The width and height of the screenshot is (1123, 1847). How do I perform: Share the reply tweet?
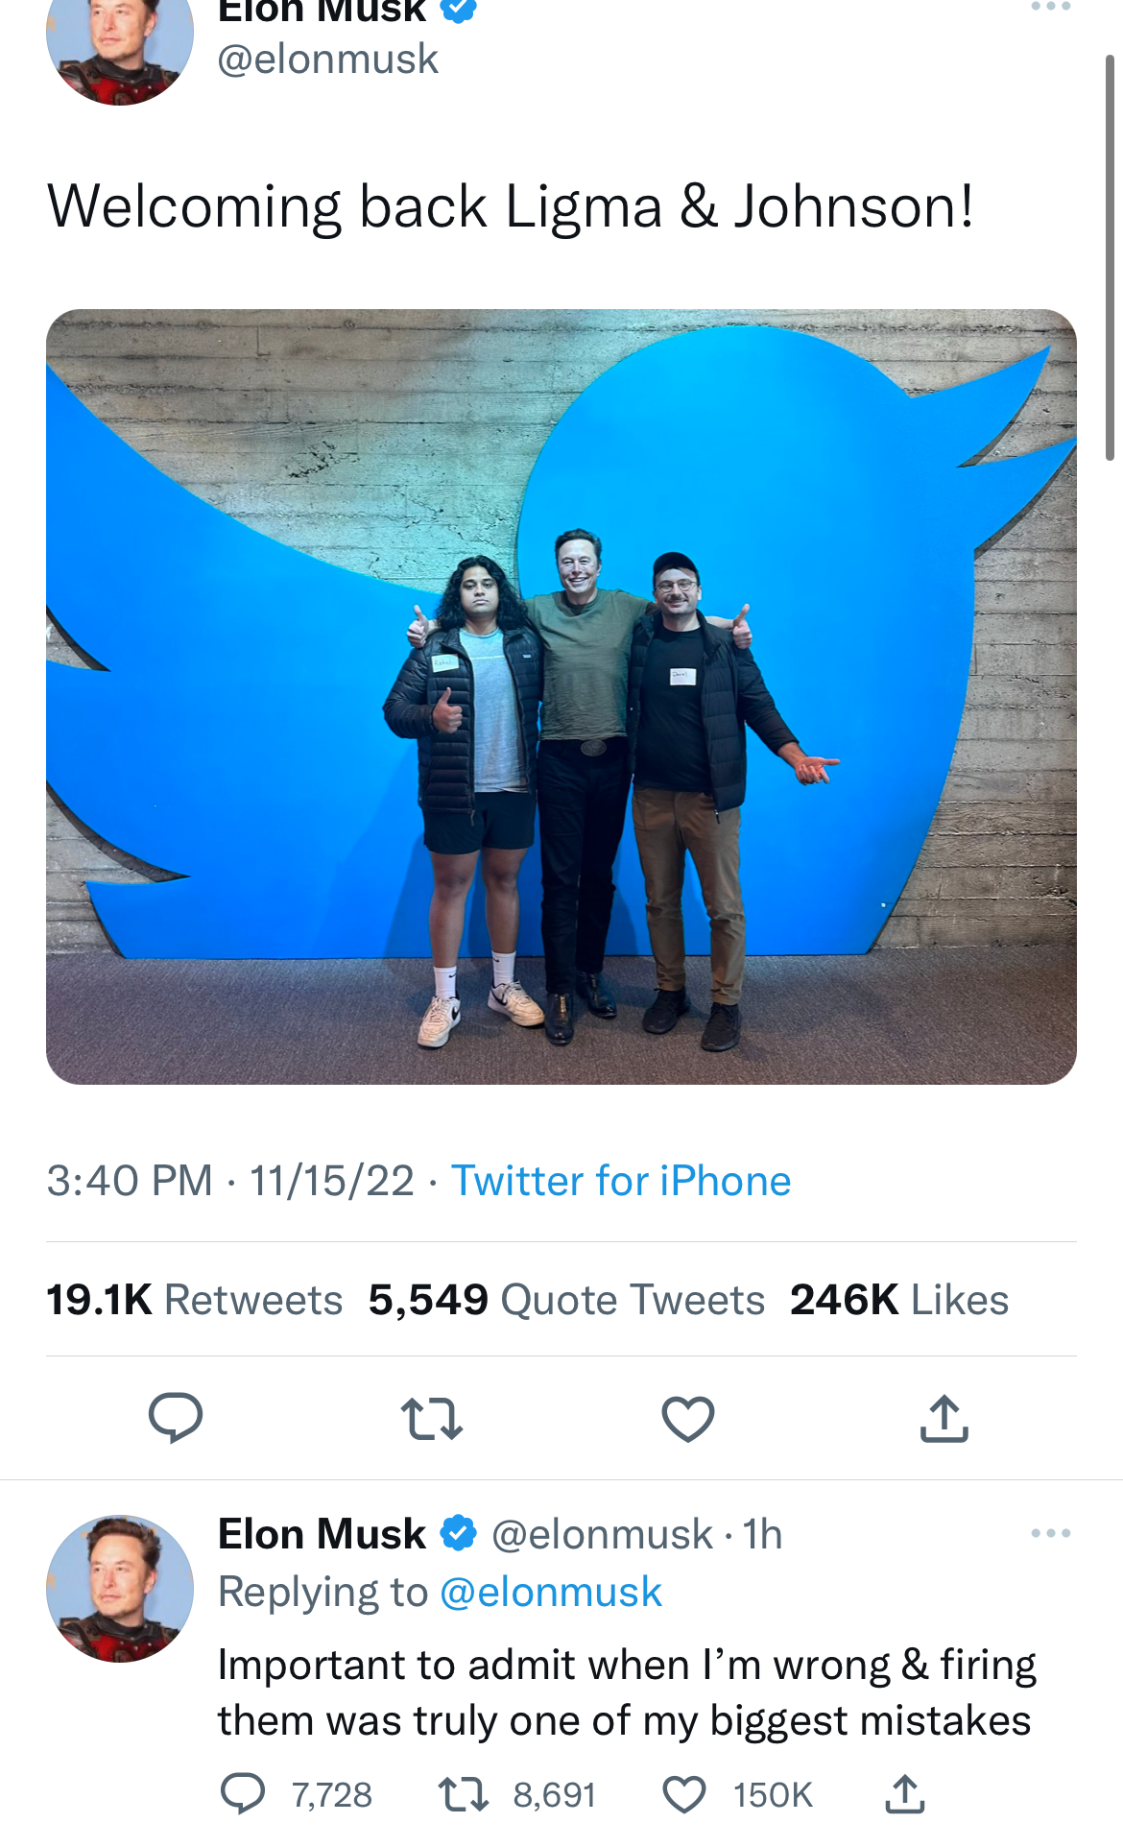click(x=905, y=1794)
